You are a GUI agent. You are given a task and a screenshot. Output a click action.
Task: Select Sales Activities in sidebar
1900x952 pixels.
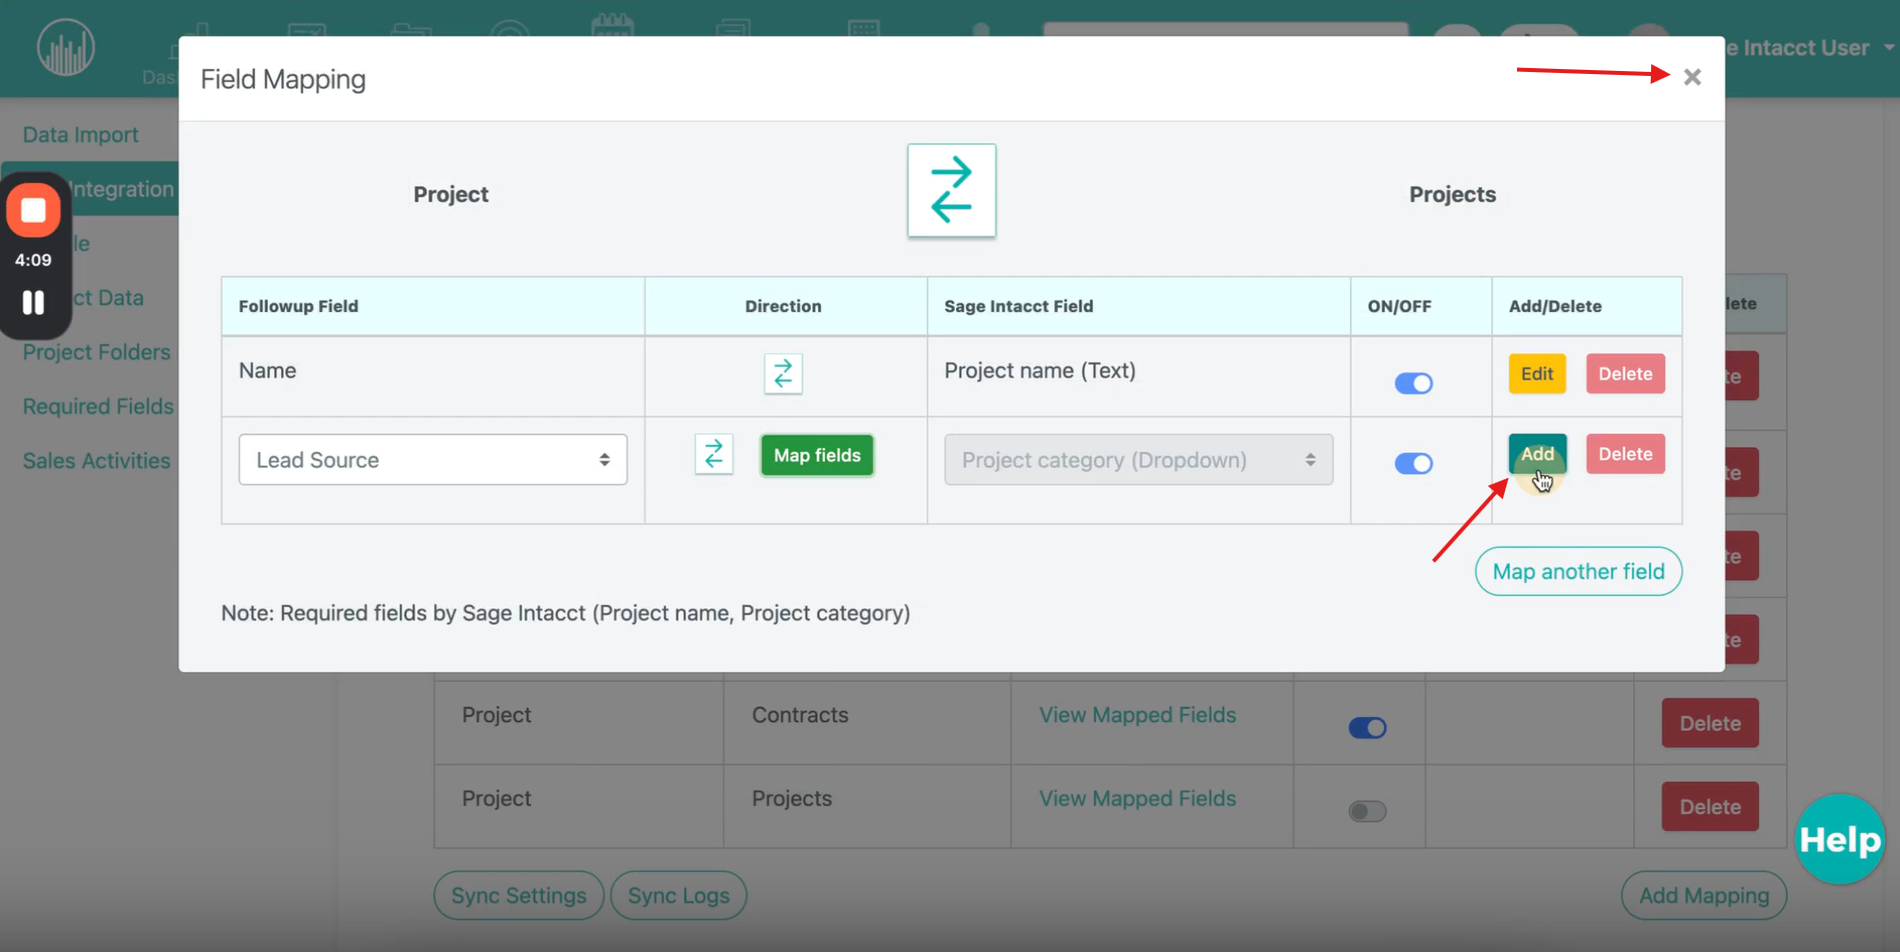point(97,461)
